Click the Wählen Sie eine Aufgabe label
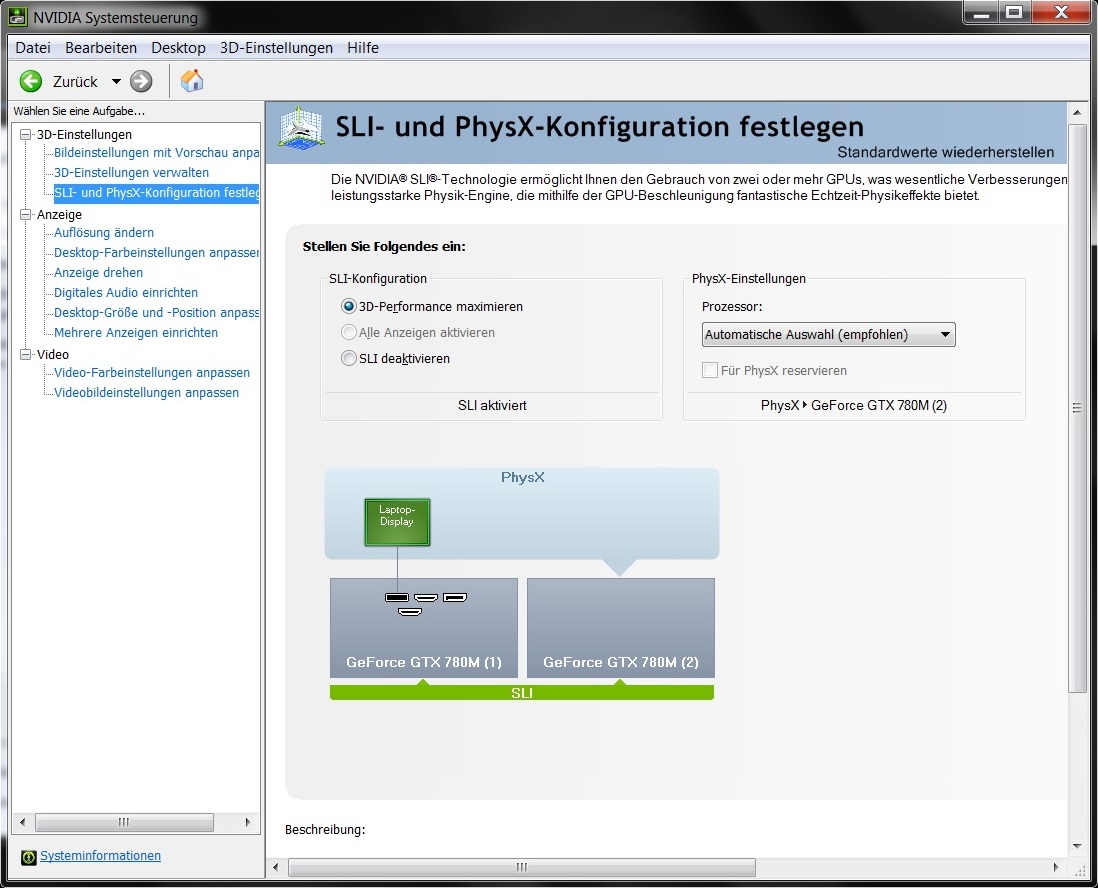 tap(79, 111)
